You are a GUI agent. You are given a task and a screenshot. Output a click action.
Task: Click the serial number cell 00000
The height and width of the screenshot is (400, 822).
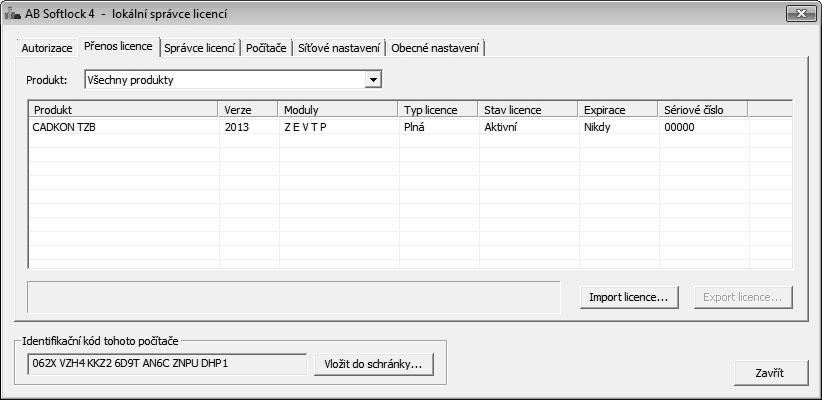679,127
